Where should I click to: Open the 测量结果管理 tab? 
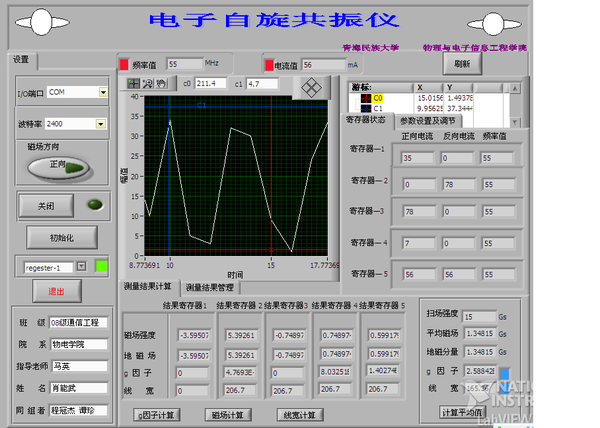(x=210, y=287)
